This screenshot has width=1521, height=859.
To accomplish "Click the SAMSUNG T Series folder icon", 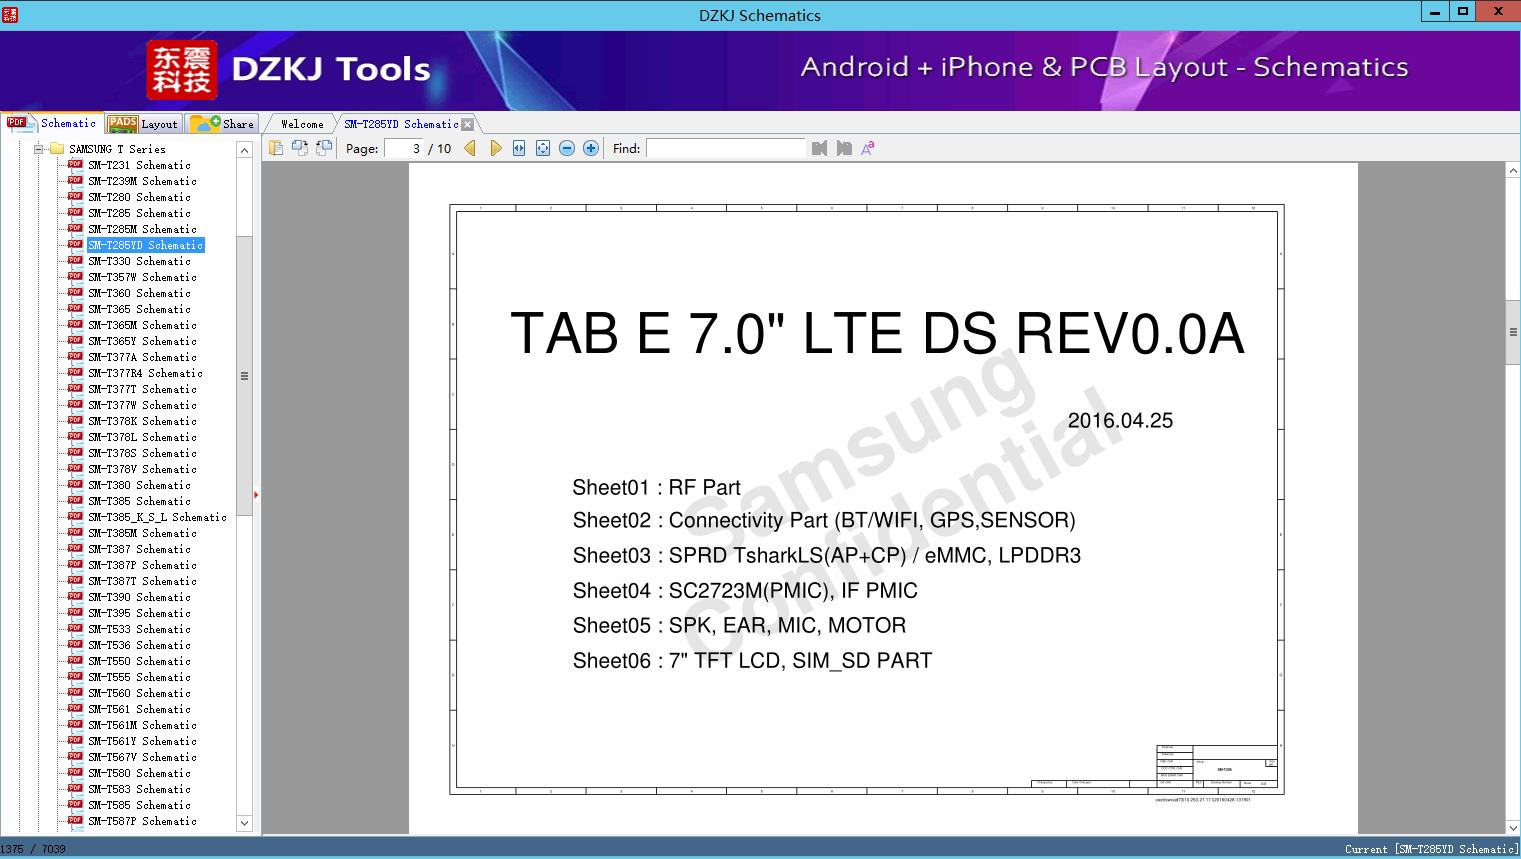I will (x=56, y=149).
